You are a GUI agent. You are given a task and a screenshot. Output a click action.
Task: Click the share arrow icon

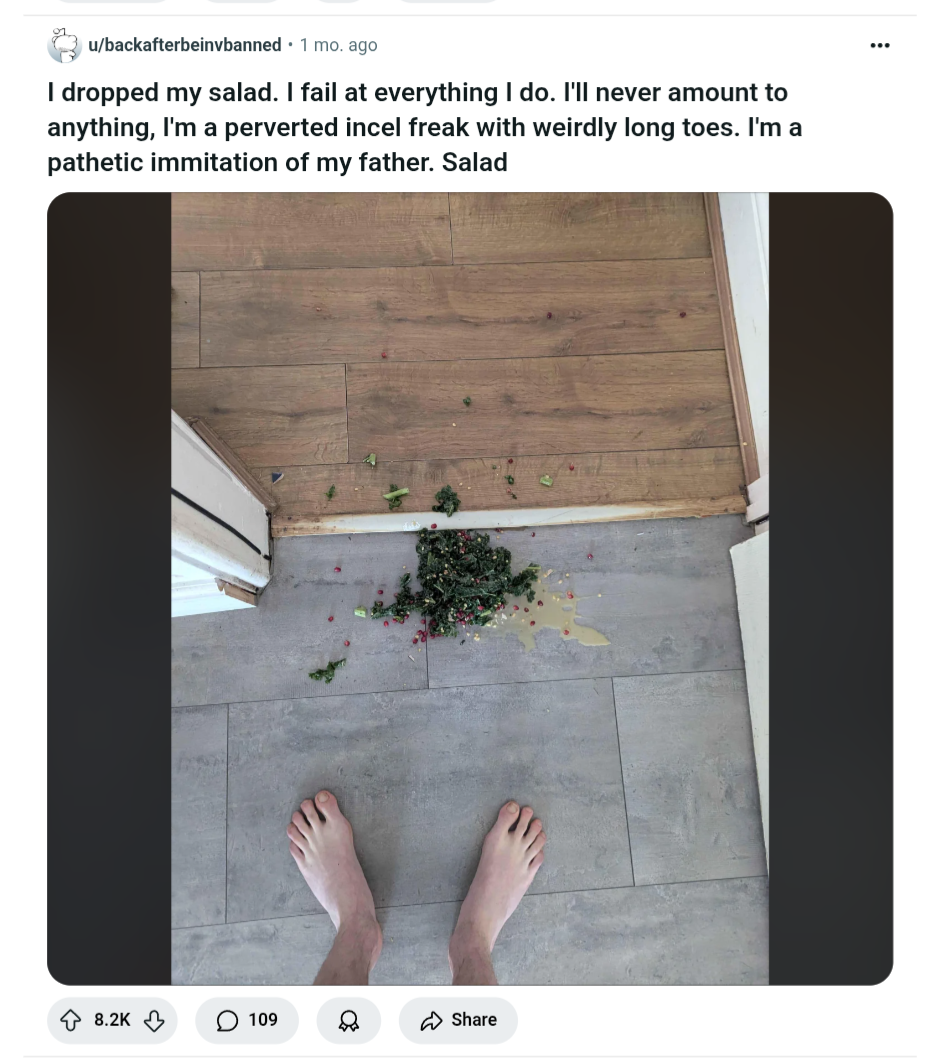tap(431, 1021)
